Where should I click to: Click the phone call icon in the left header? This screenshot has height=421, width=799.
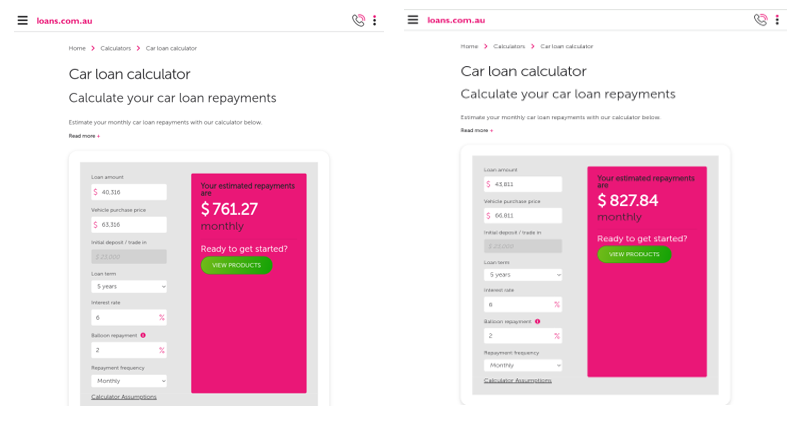[358, 20]
